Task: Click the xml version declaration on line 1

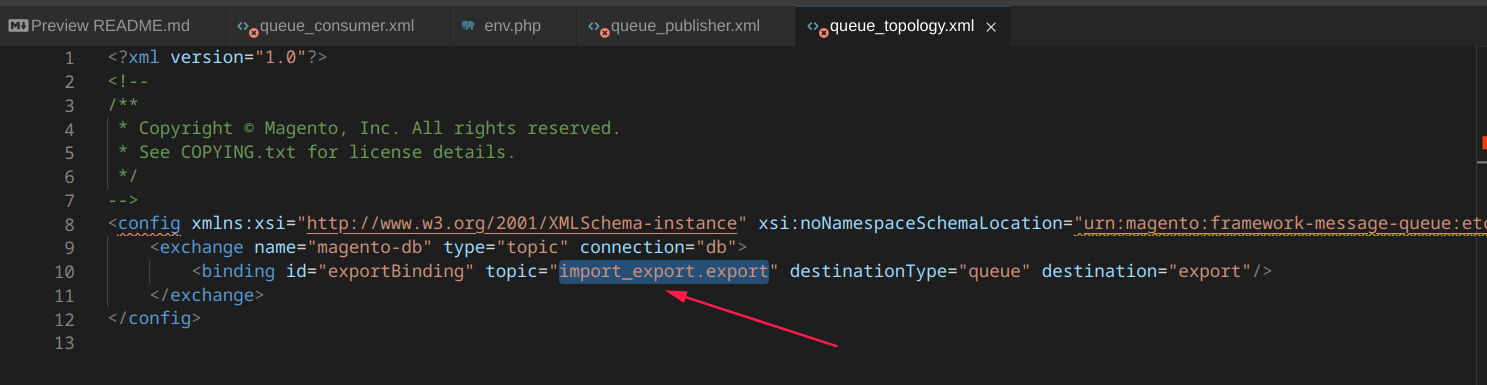Action: [217, 57]
